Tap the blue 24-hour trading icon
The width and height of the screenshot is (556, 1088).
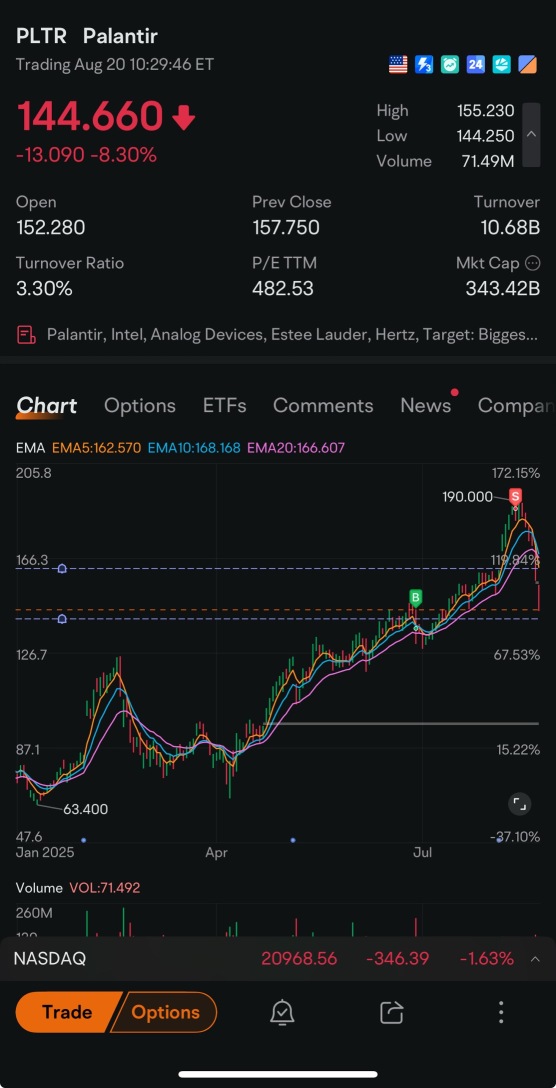point(475,65)
